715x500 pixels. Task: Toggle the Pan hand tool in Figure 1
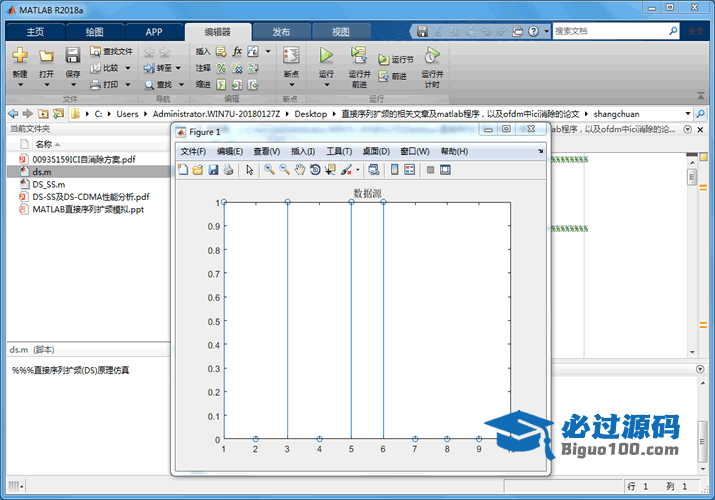pyautogui.click(x=300, y=170)
